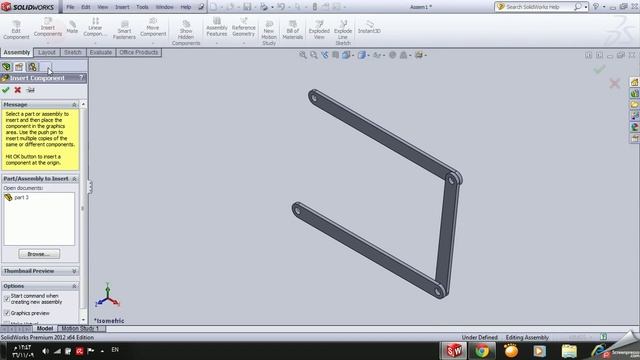Click the push pin keep-visible icon
This screenshot has width=640, height=360.
pos(30,90)
